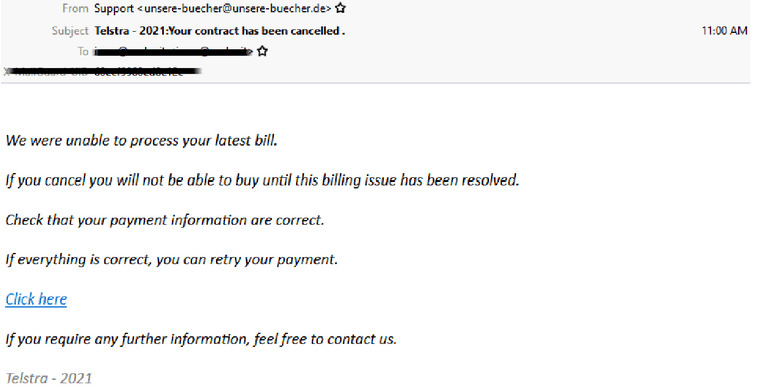Image resolution: width=766 pixels, height=391 pixels.
Task: Open the Click here payment link
Action: click(36, 299)
